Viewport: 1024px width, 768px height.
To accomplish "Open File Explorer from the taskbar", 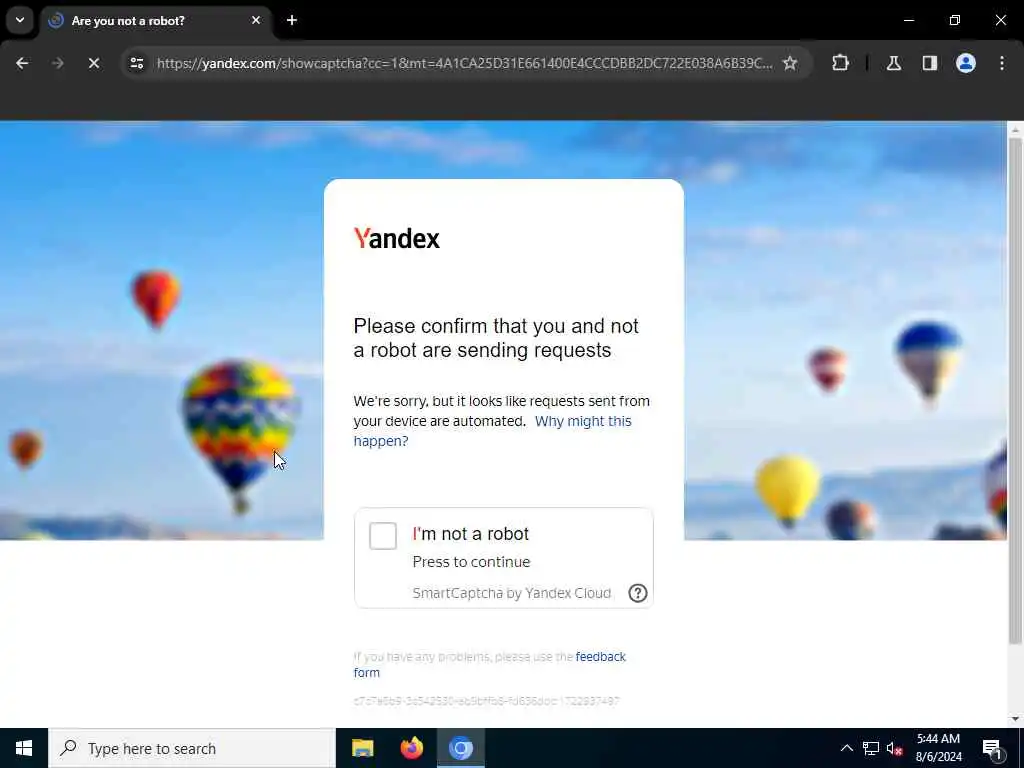I will 362,748.
